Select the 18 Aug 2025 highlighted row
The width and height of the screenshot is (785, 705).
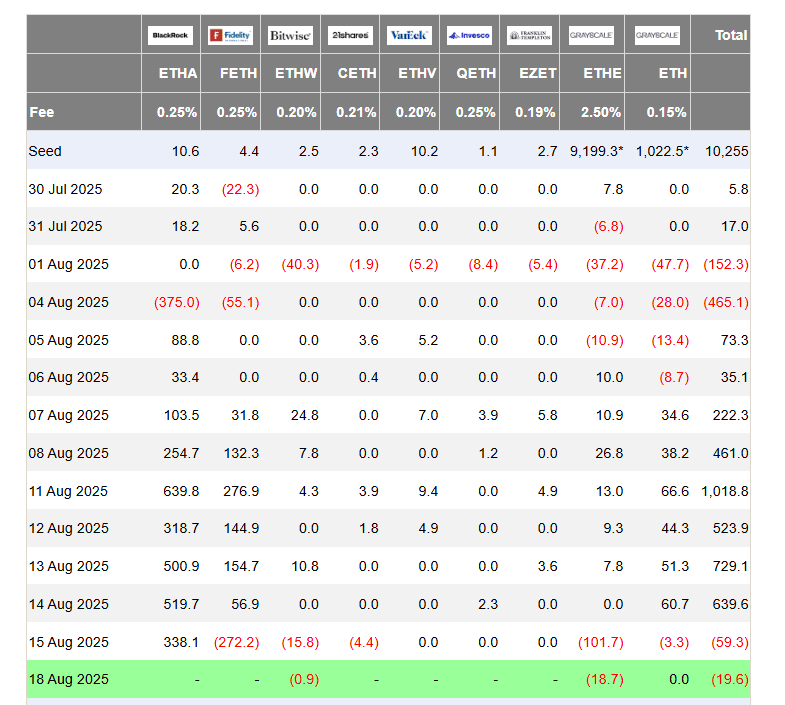(x=388, y=679)
